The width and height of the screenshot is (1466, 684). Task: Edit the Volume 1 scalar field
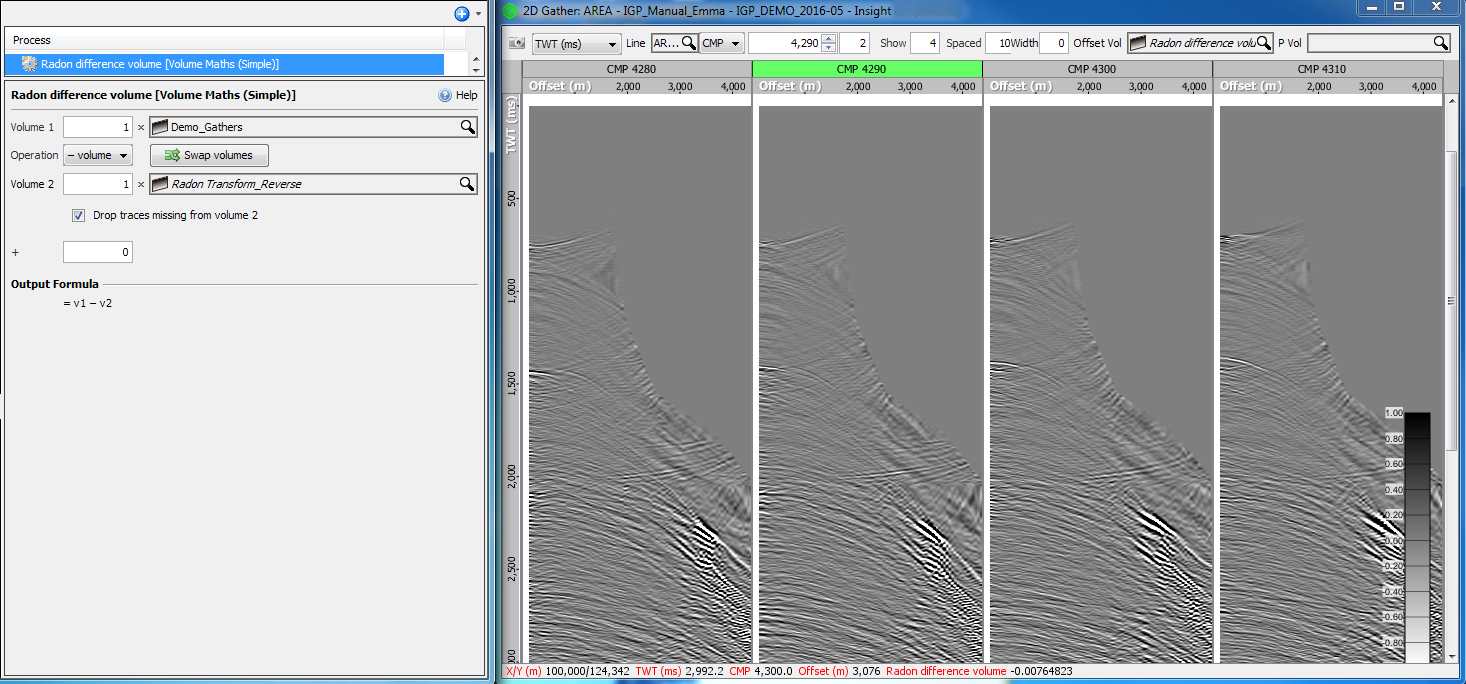pos(98,127)
